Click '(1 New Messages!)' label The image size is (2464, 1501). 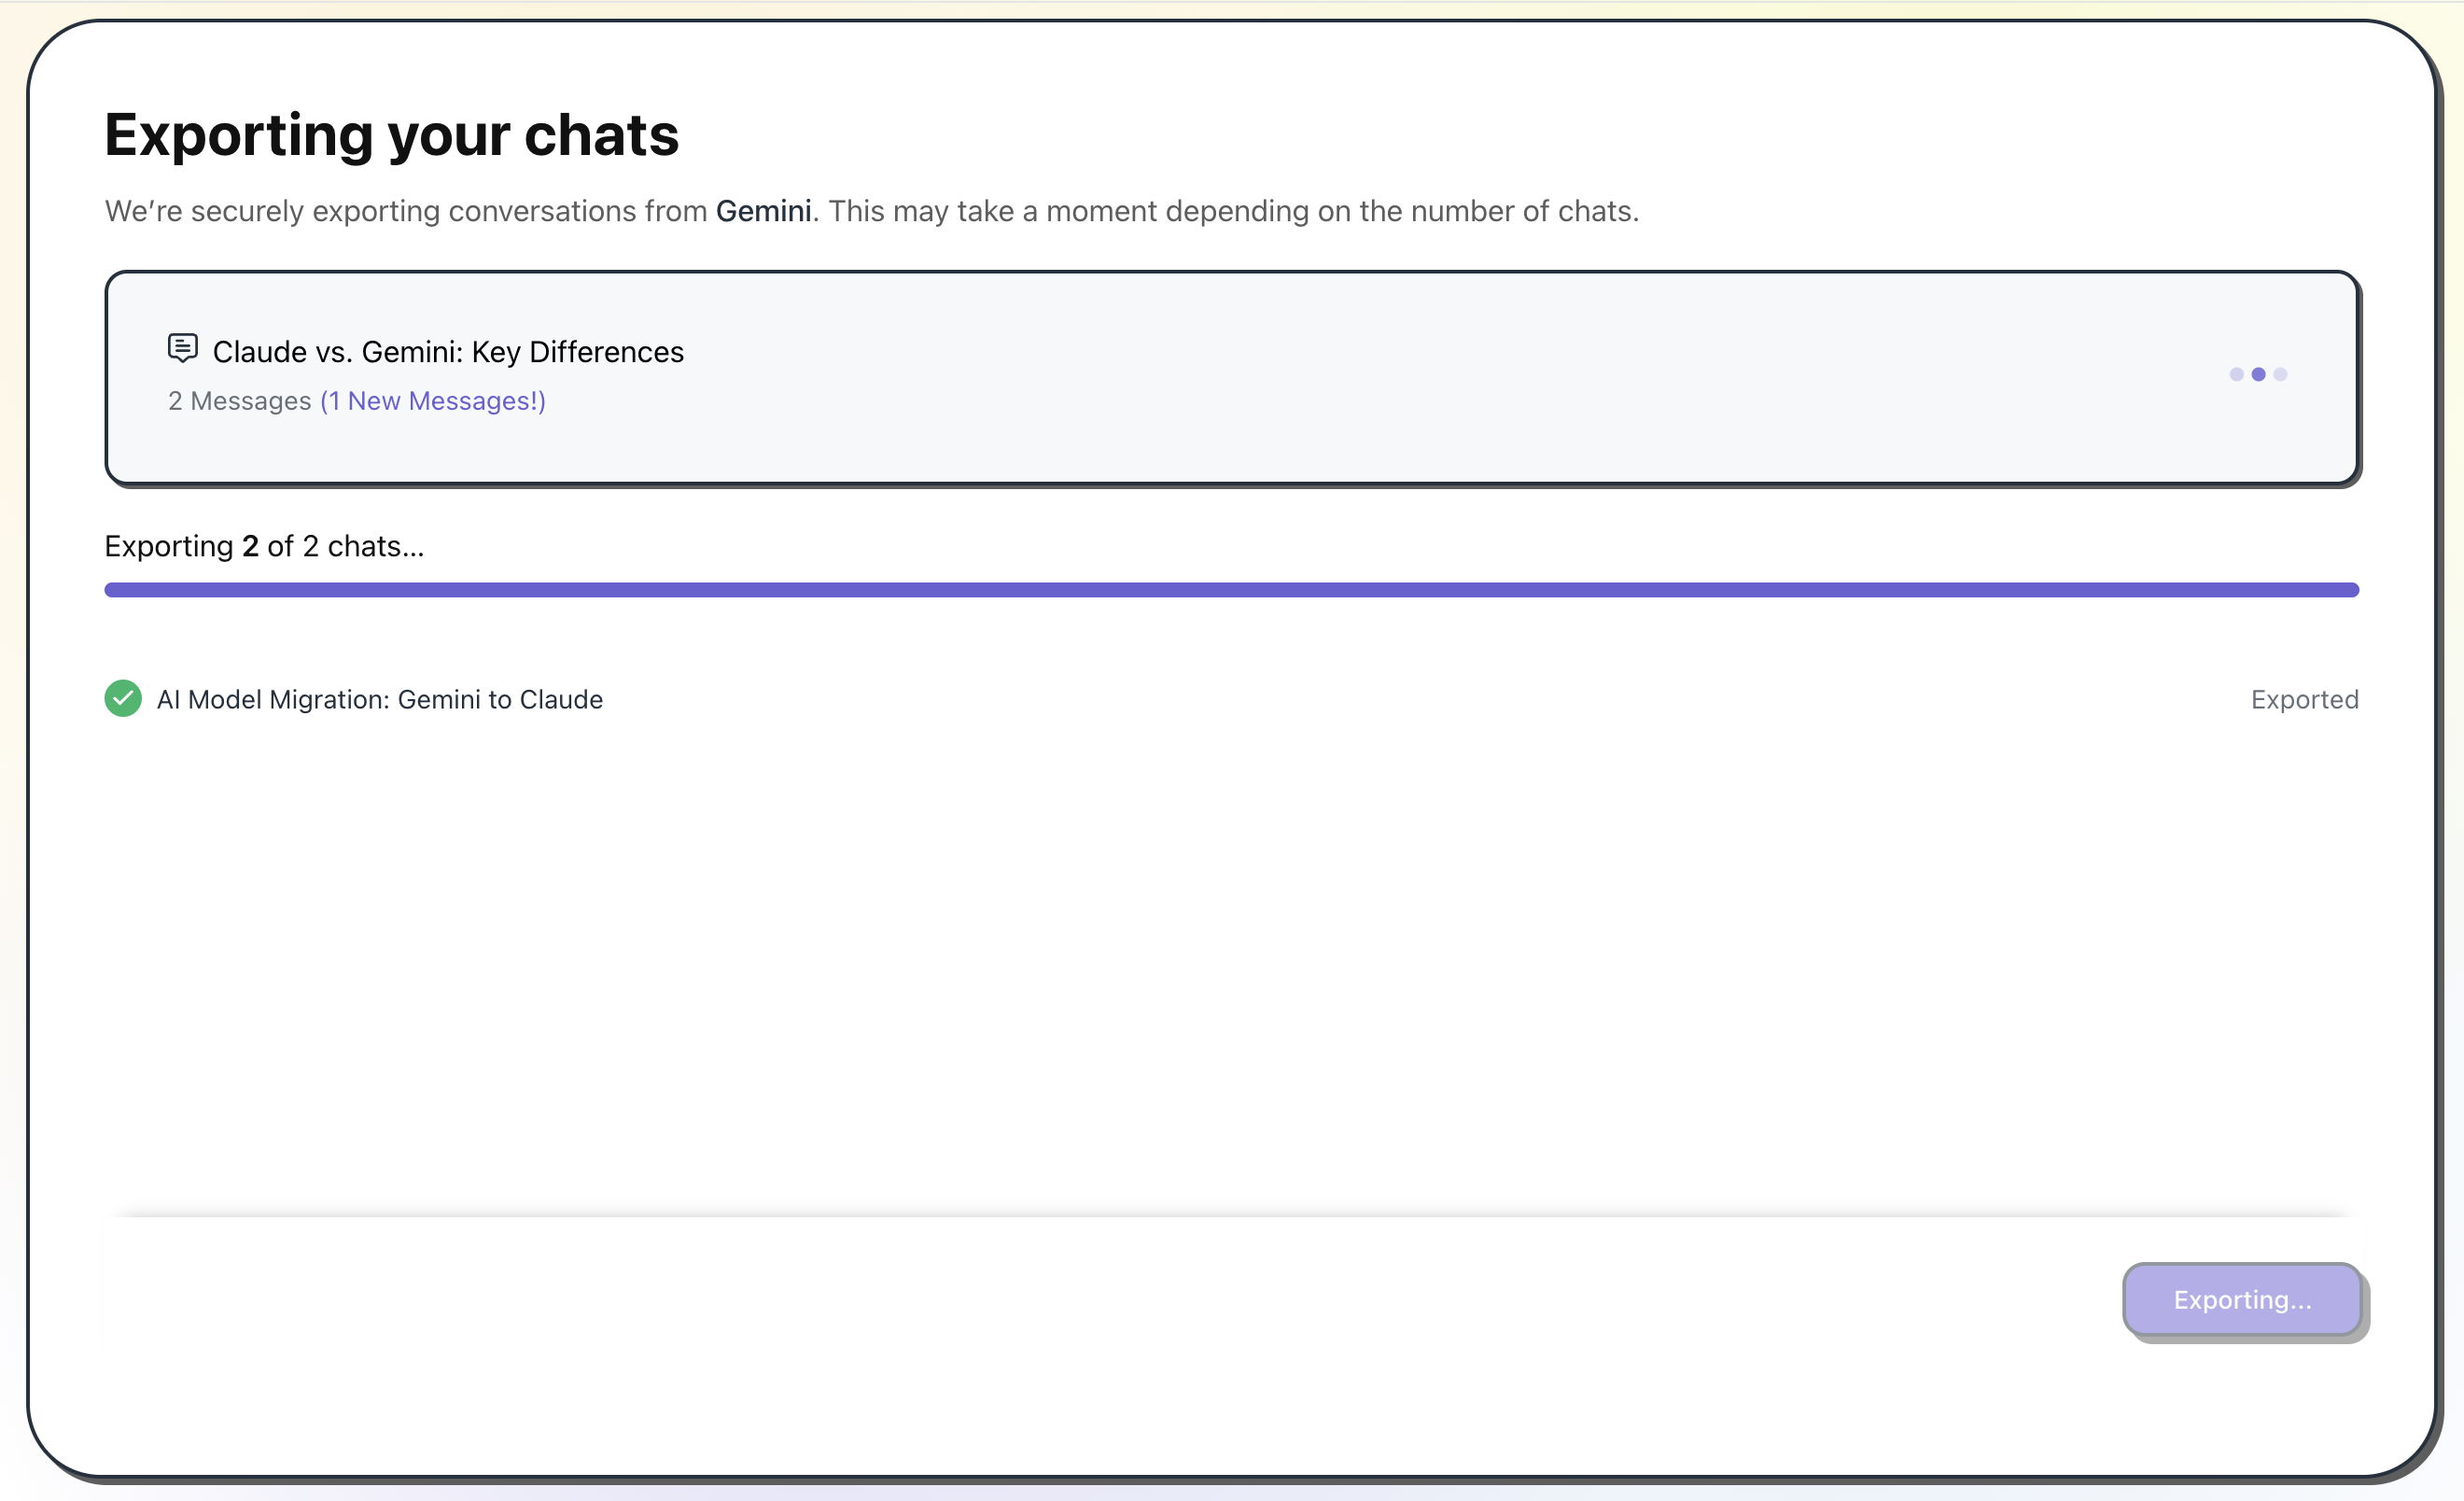(433, 401)
